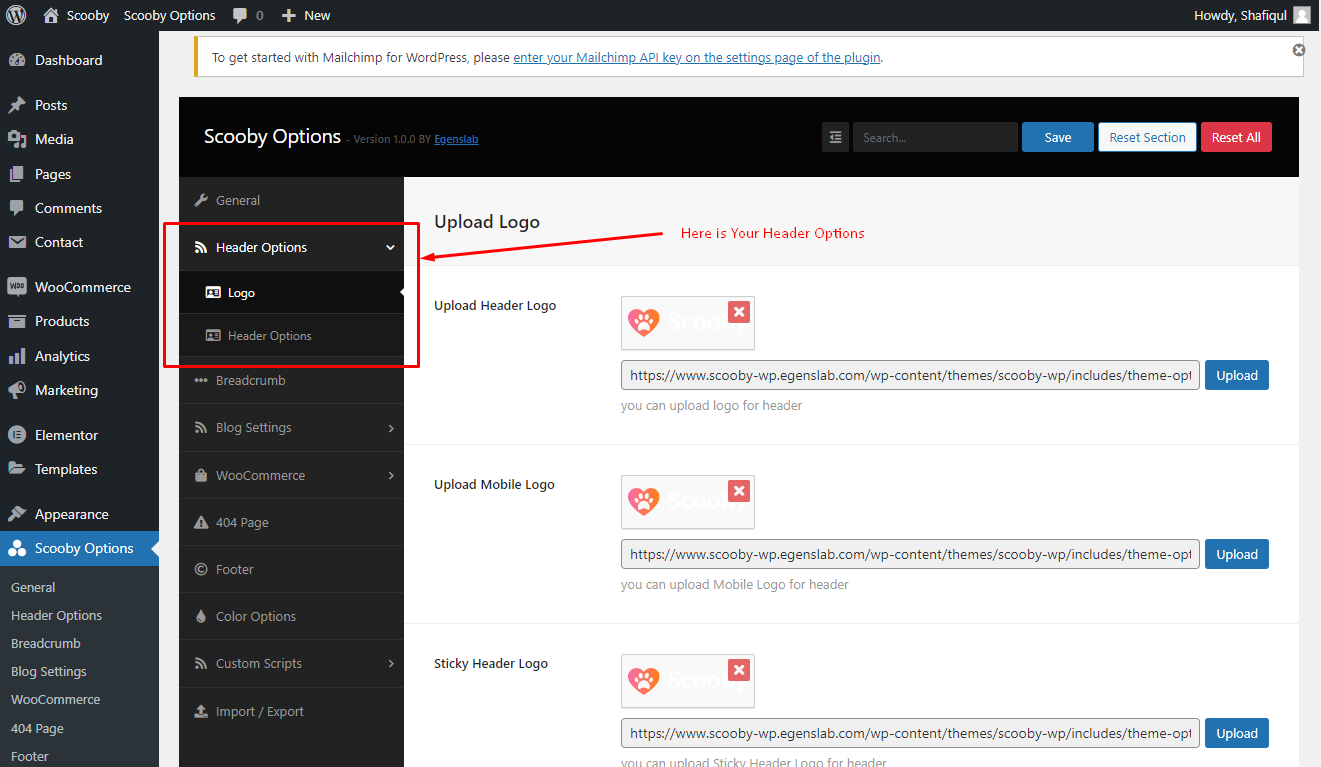Click the sticky header logo URL field
Screen dimensions: 1321x767
tap(910, 733)
